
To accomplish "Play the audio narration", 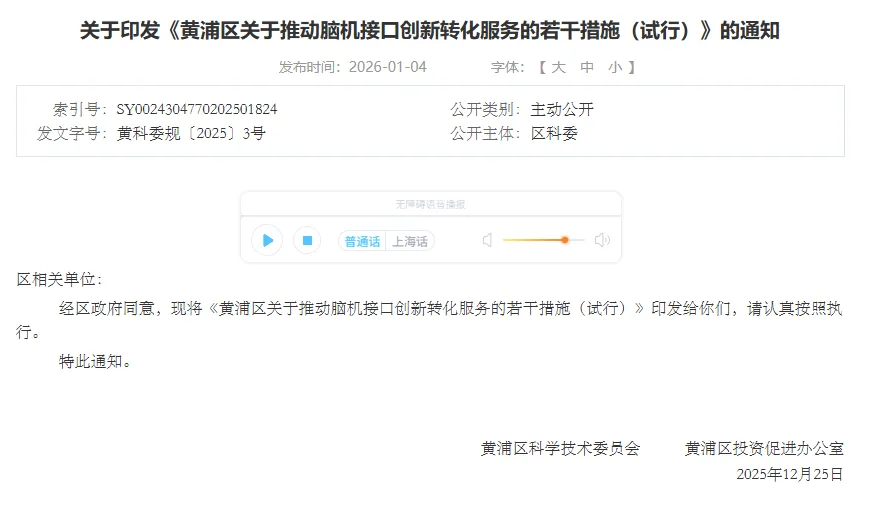I will coord(267,240).
